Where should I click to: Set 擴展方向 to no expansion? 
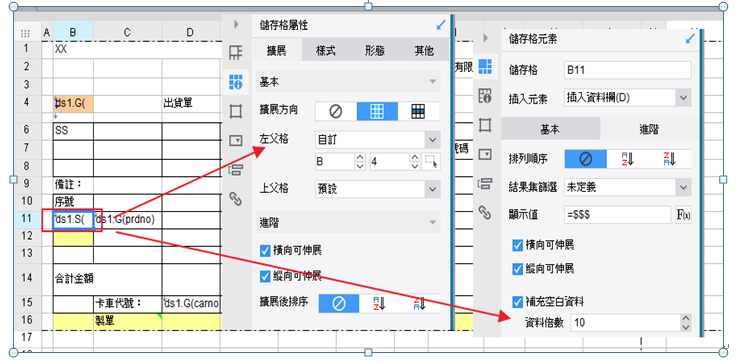(336, 111)
